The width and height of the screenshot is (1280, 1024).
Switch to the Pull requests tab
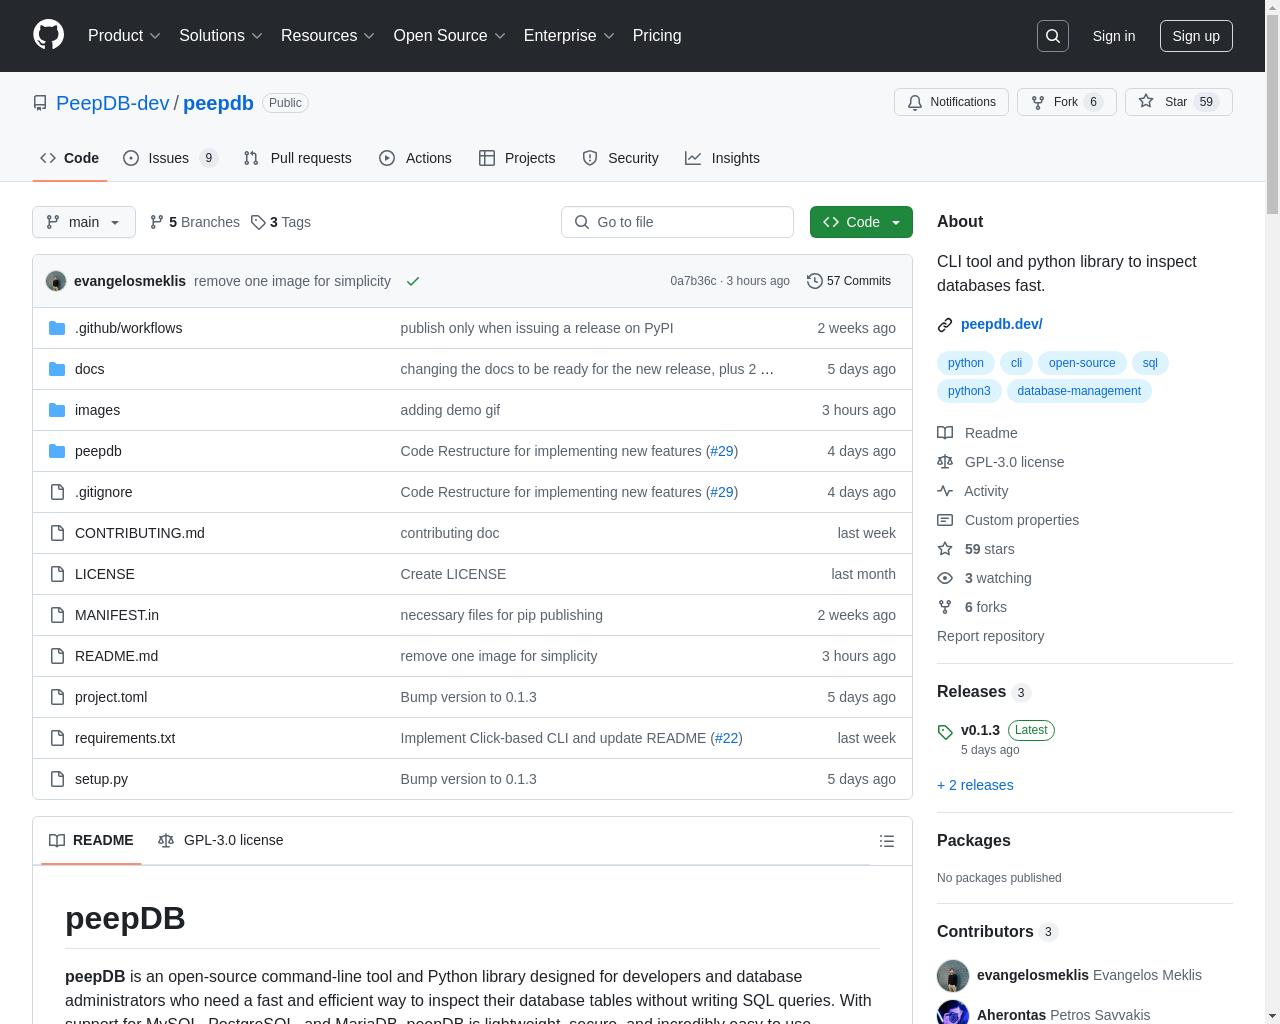click(x=297, y=158)
